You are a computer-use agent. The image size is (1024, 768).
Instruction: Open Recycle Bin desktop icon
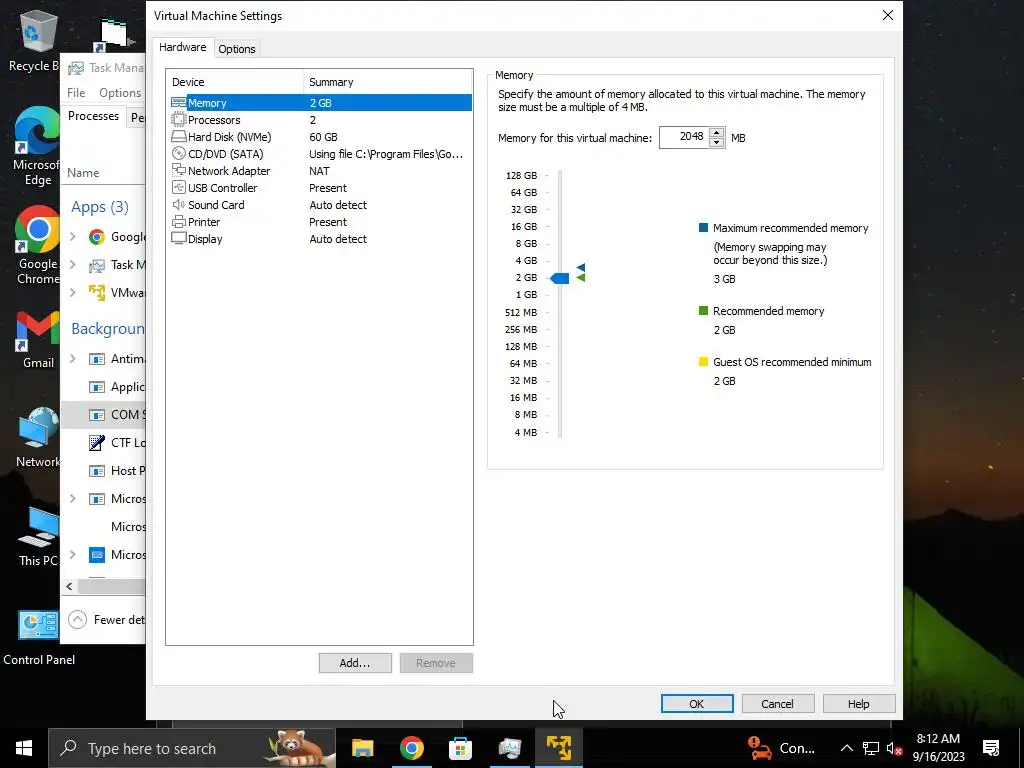[x=37, y=42]
